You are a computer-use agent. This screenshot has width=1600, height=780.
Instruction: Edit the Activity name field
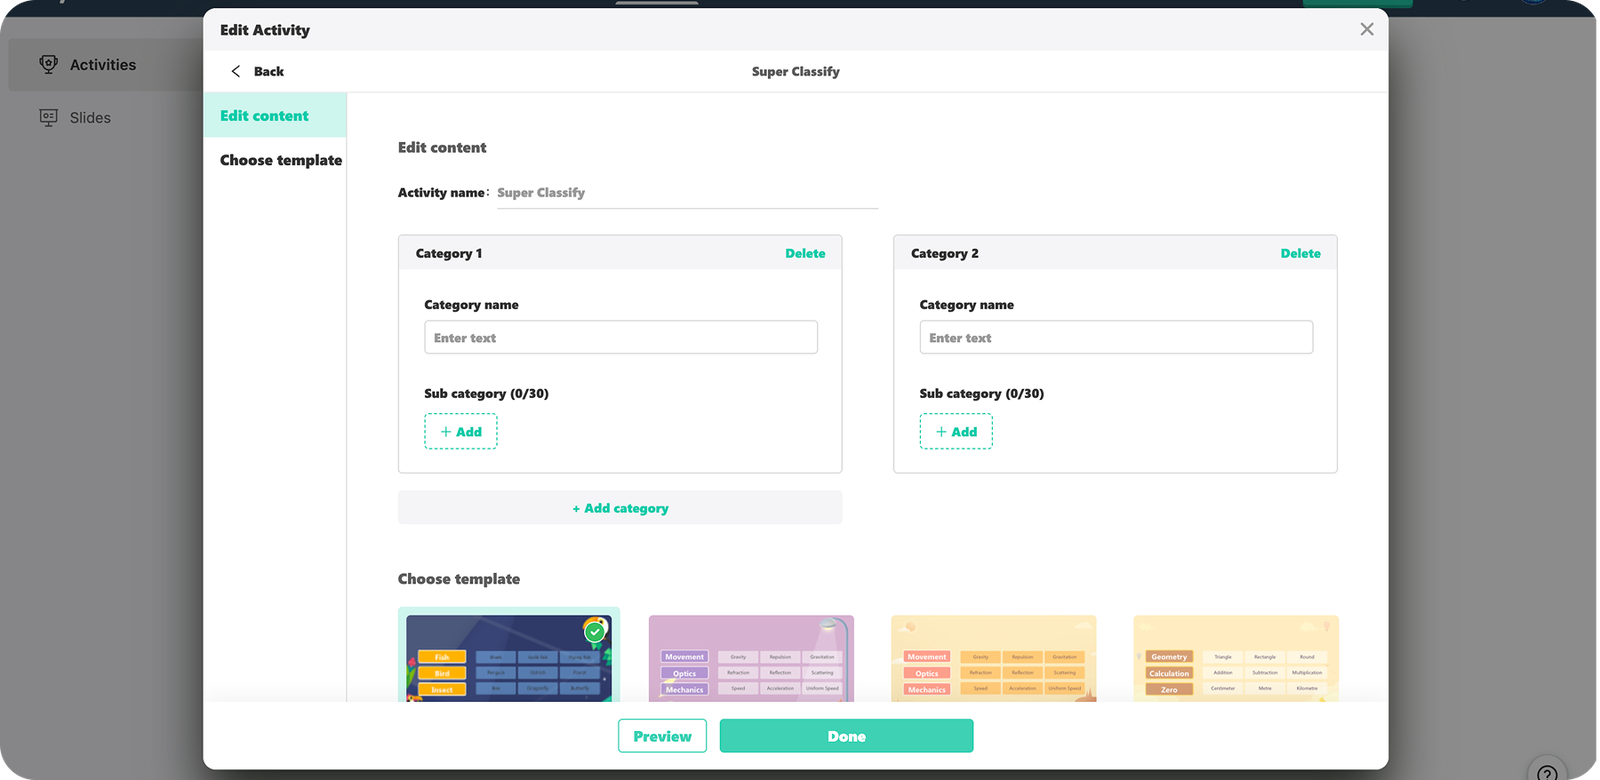(686, 193)
